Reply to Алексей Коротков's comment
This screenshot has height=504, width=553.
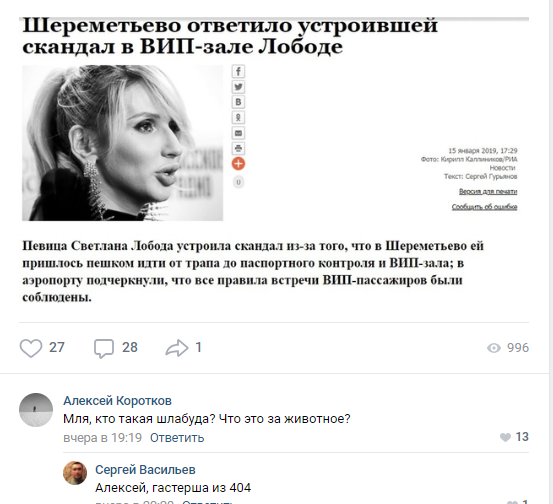point(177,438)
